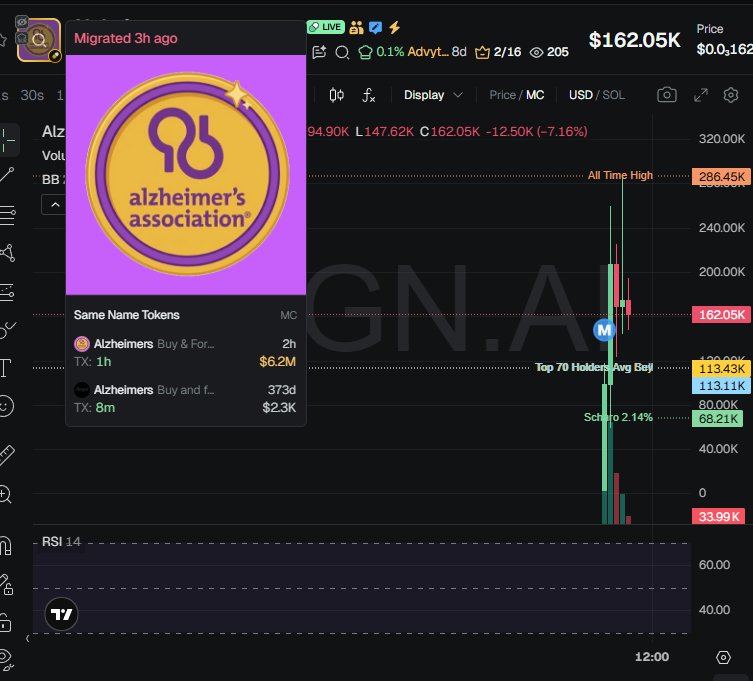Toggle the hidden eye icon on token avatar
Image resolution: width=753 pixels, height=681 pixels.
[22, 22]
